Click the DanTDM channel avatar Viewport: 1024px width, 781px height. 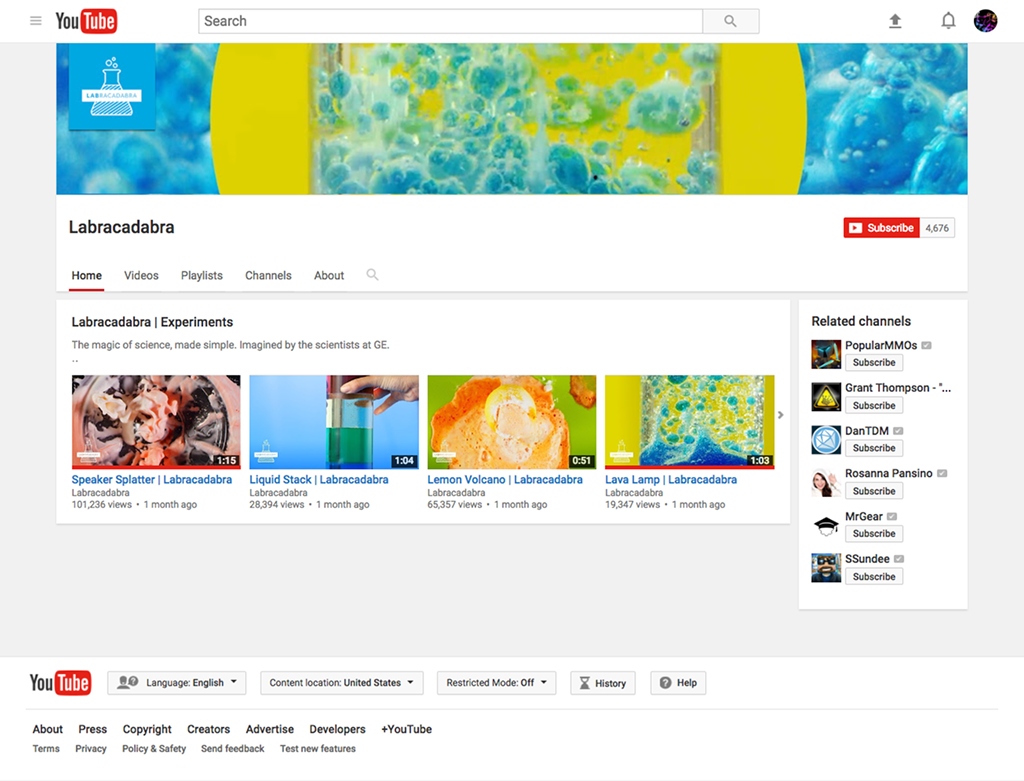pyautogui.click(x=826, y=440)
